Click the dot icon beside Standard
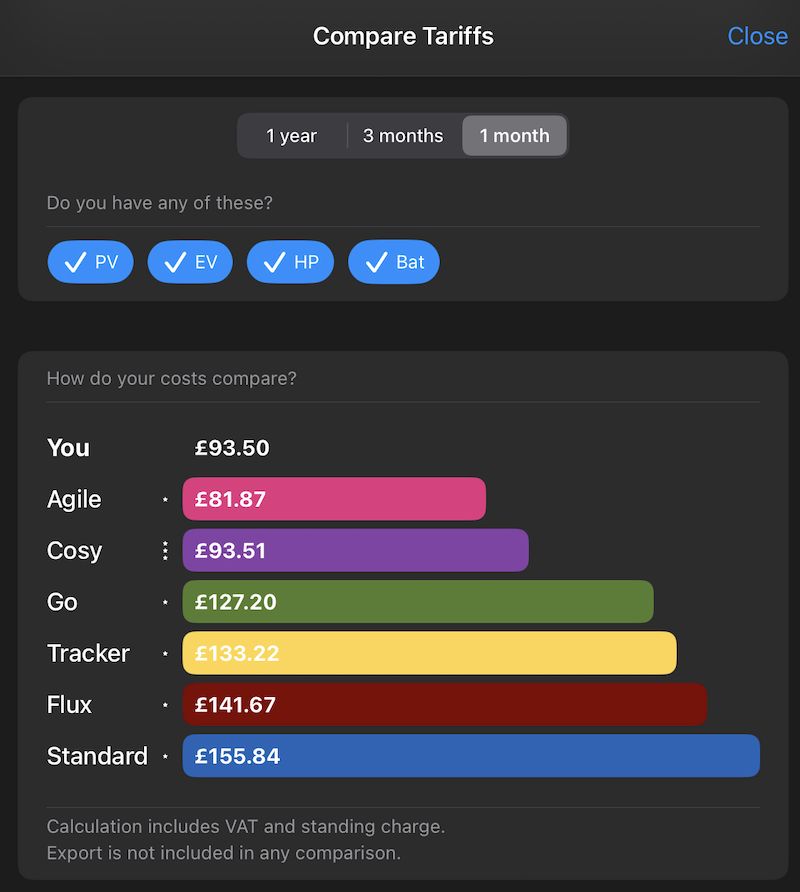 click(x=165, y=756)
